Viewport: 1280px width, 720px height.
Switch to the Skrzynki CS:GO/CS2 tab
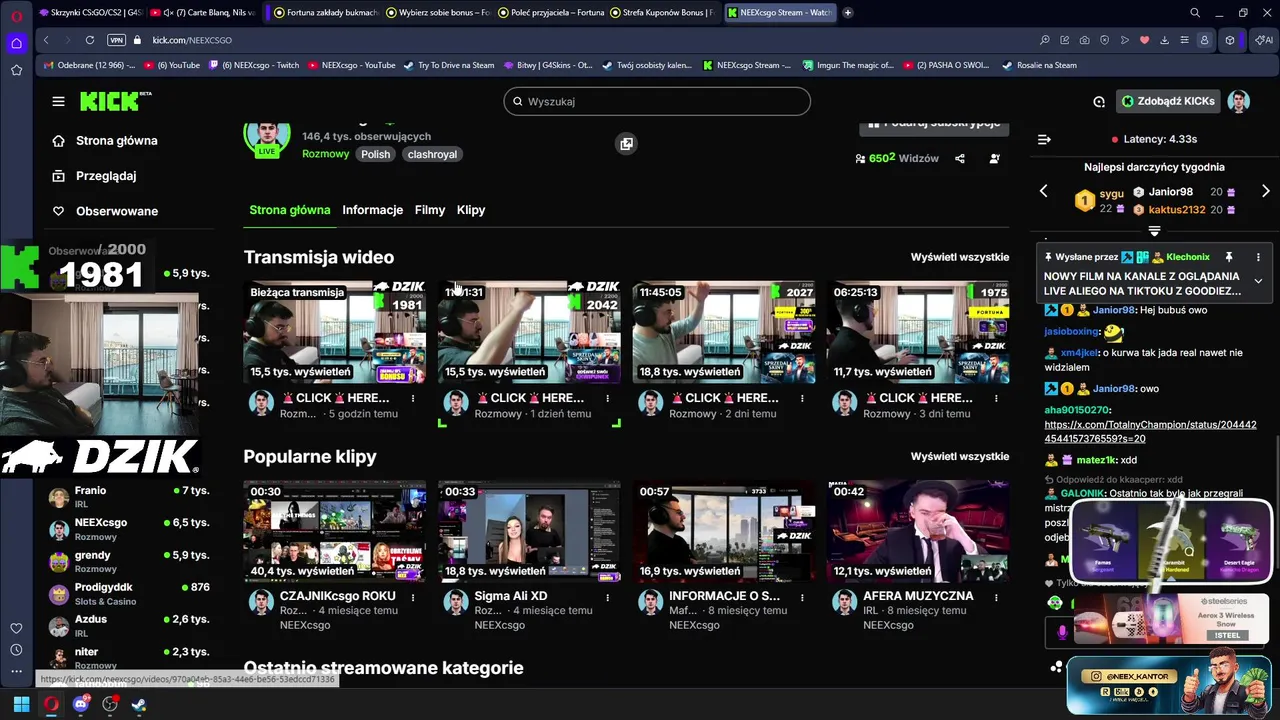[x=91, y=13]
